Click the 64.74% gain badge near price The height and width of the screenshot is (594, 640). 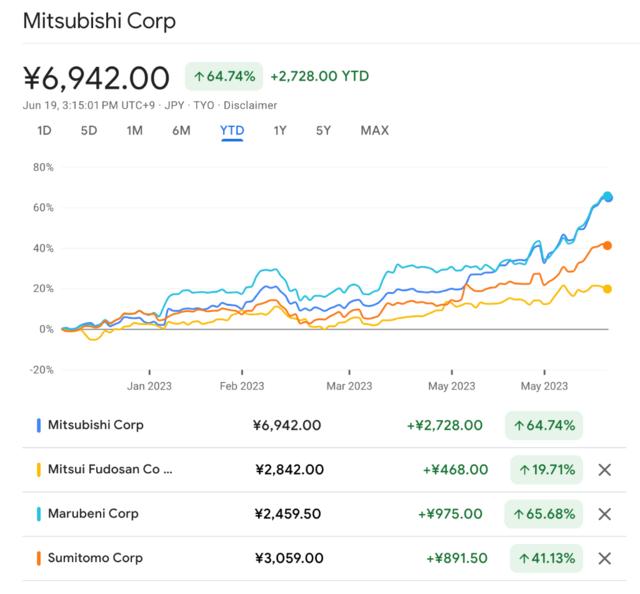223,76
